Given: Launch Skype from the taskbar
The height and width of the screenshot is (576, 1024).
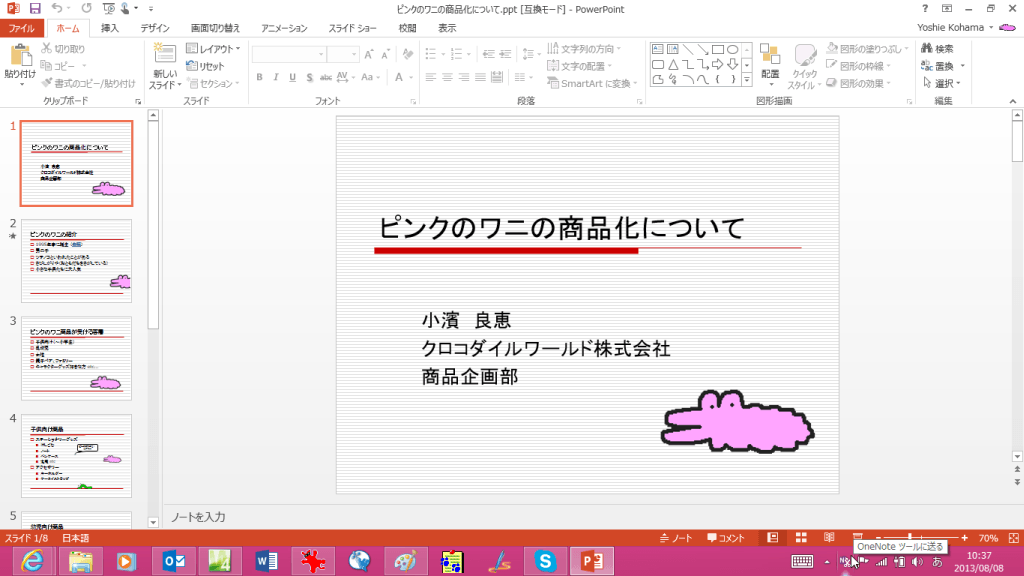Looking at the screenshot, I should [545, 561].
